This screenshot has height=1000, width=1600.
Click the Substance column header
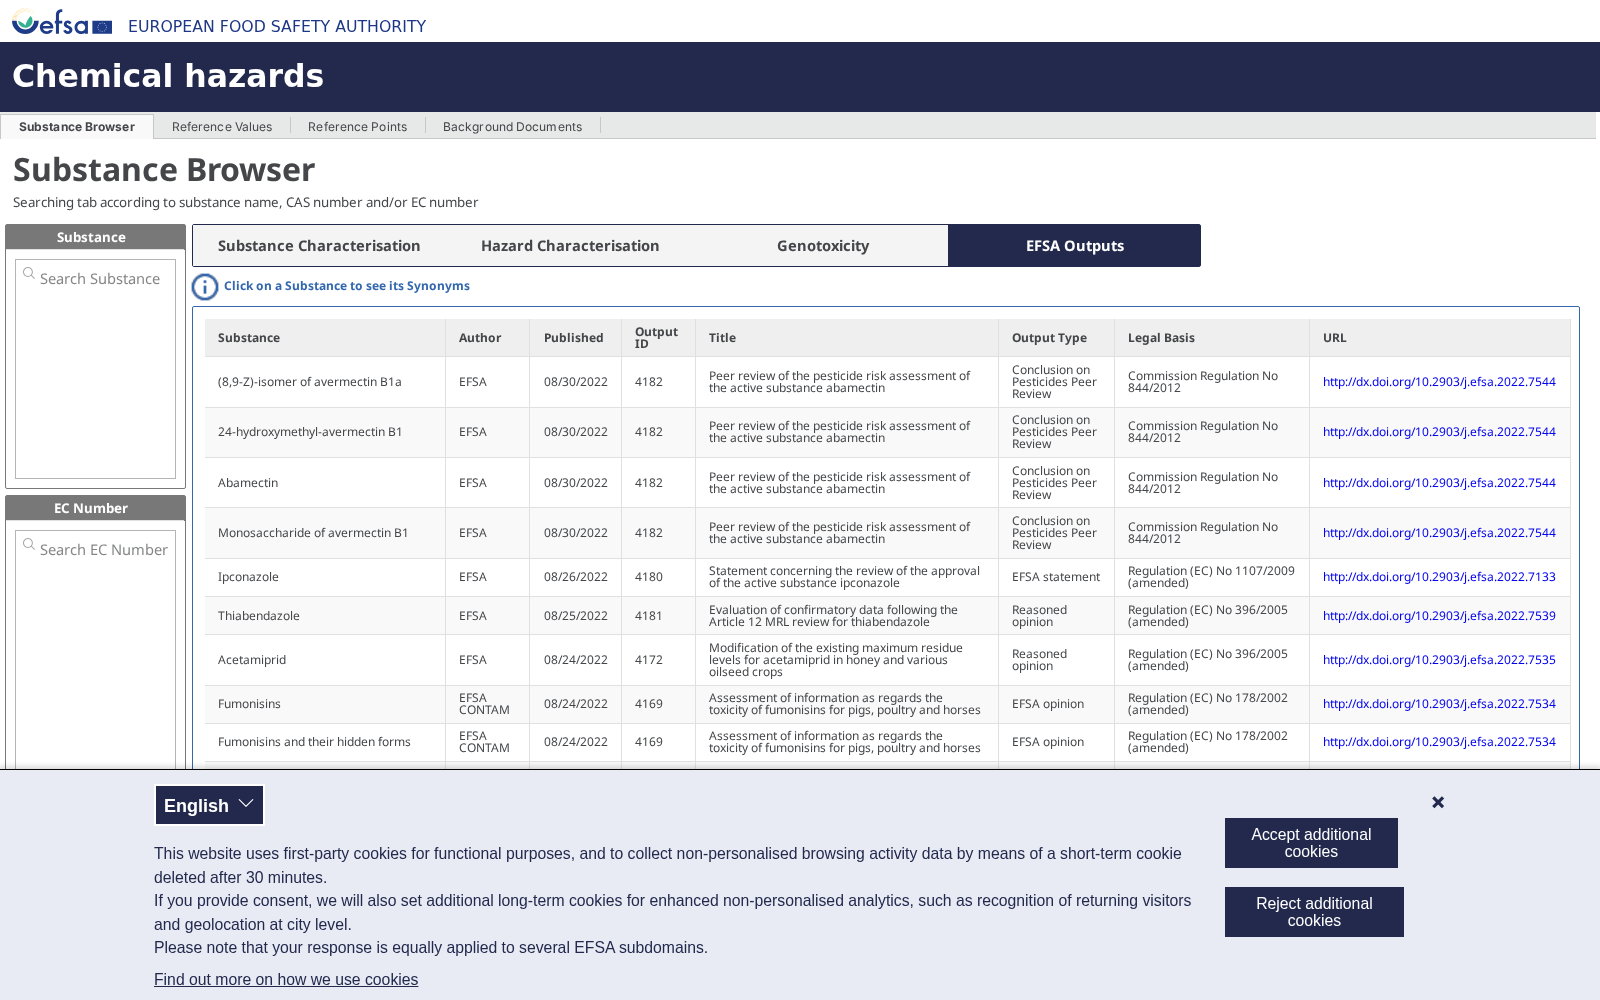(x=325, y=338)
